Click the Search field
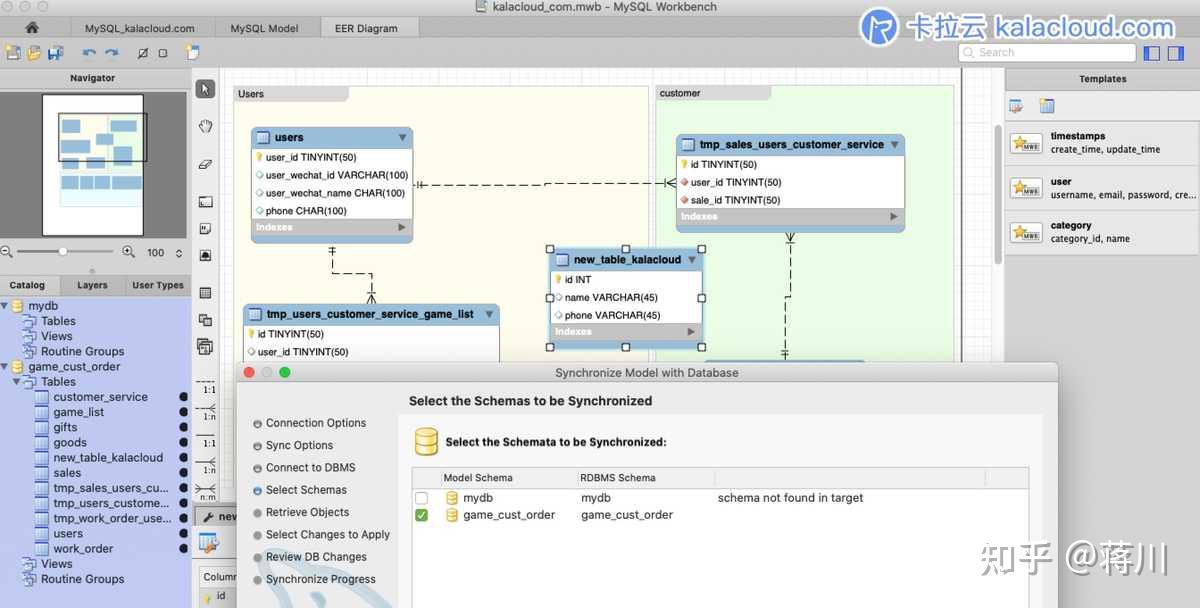 pos(1046,52)
